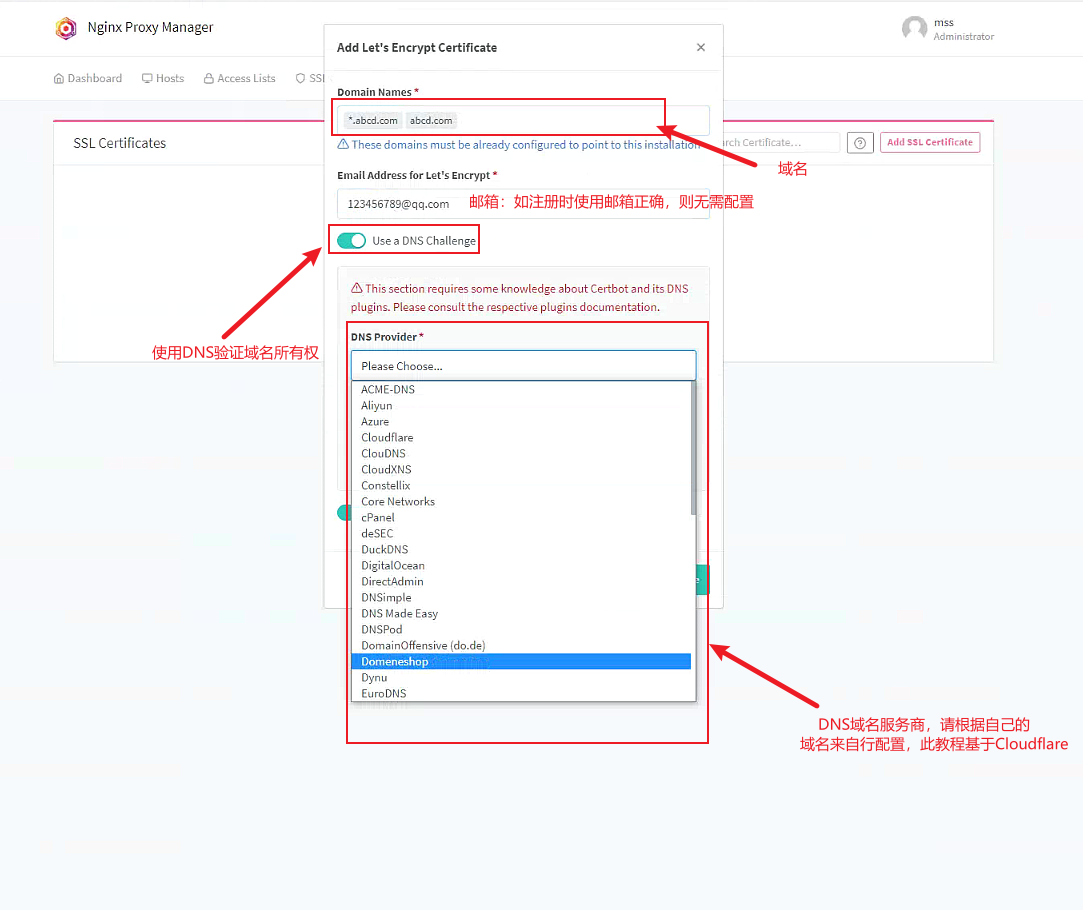Select DNSimple from the provider list
This screenshot has height=910, width=1083.
[521, 597]
